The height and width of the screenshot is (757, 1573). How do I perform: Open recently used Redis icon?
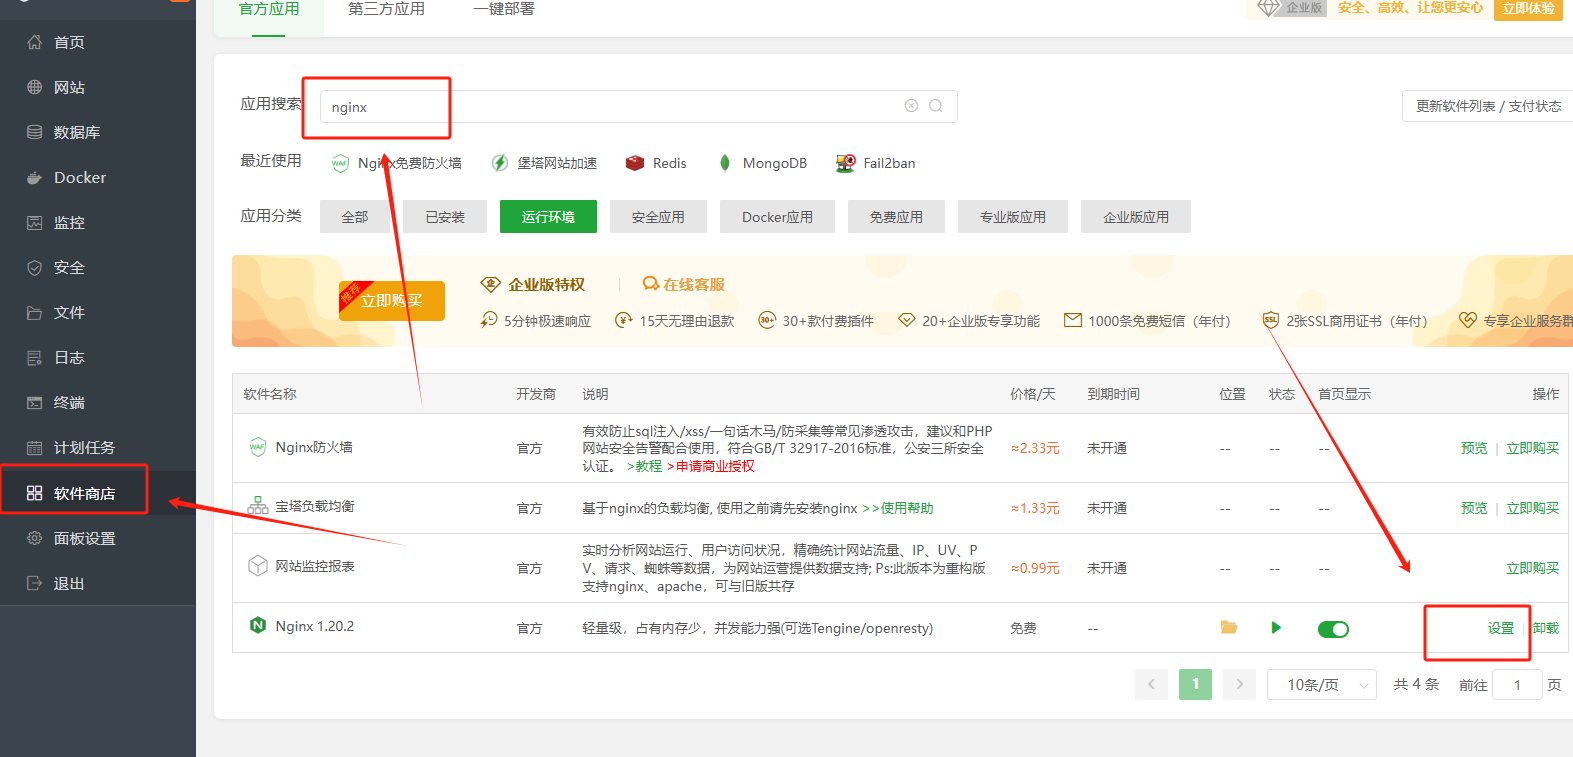[x=635, y=163]
